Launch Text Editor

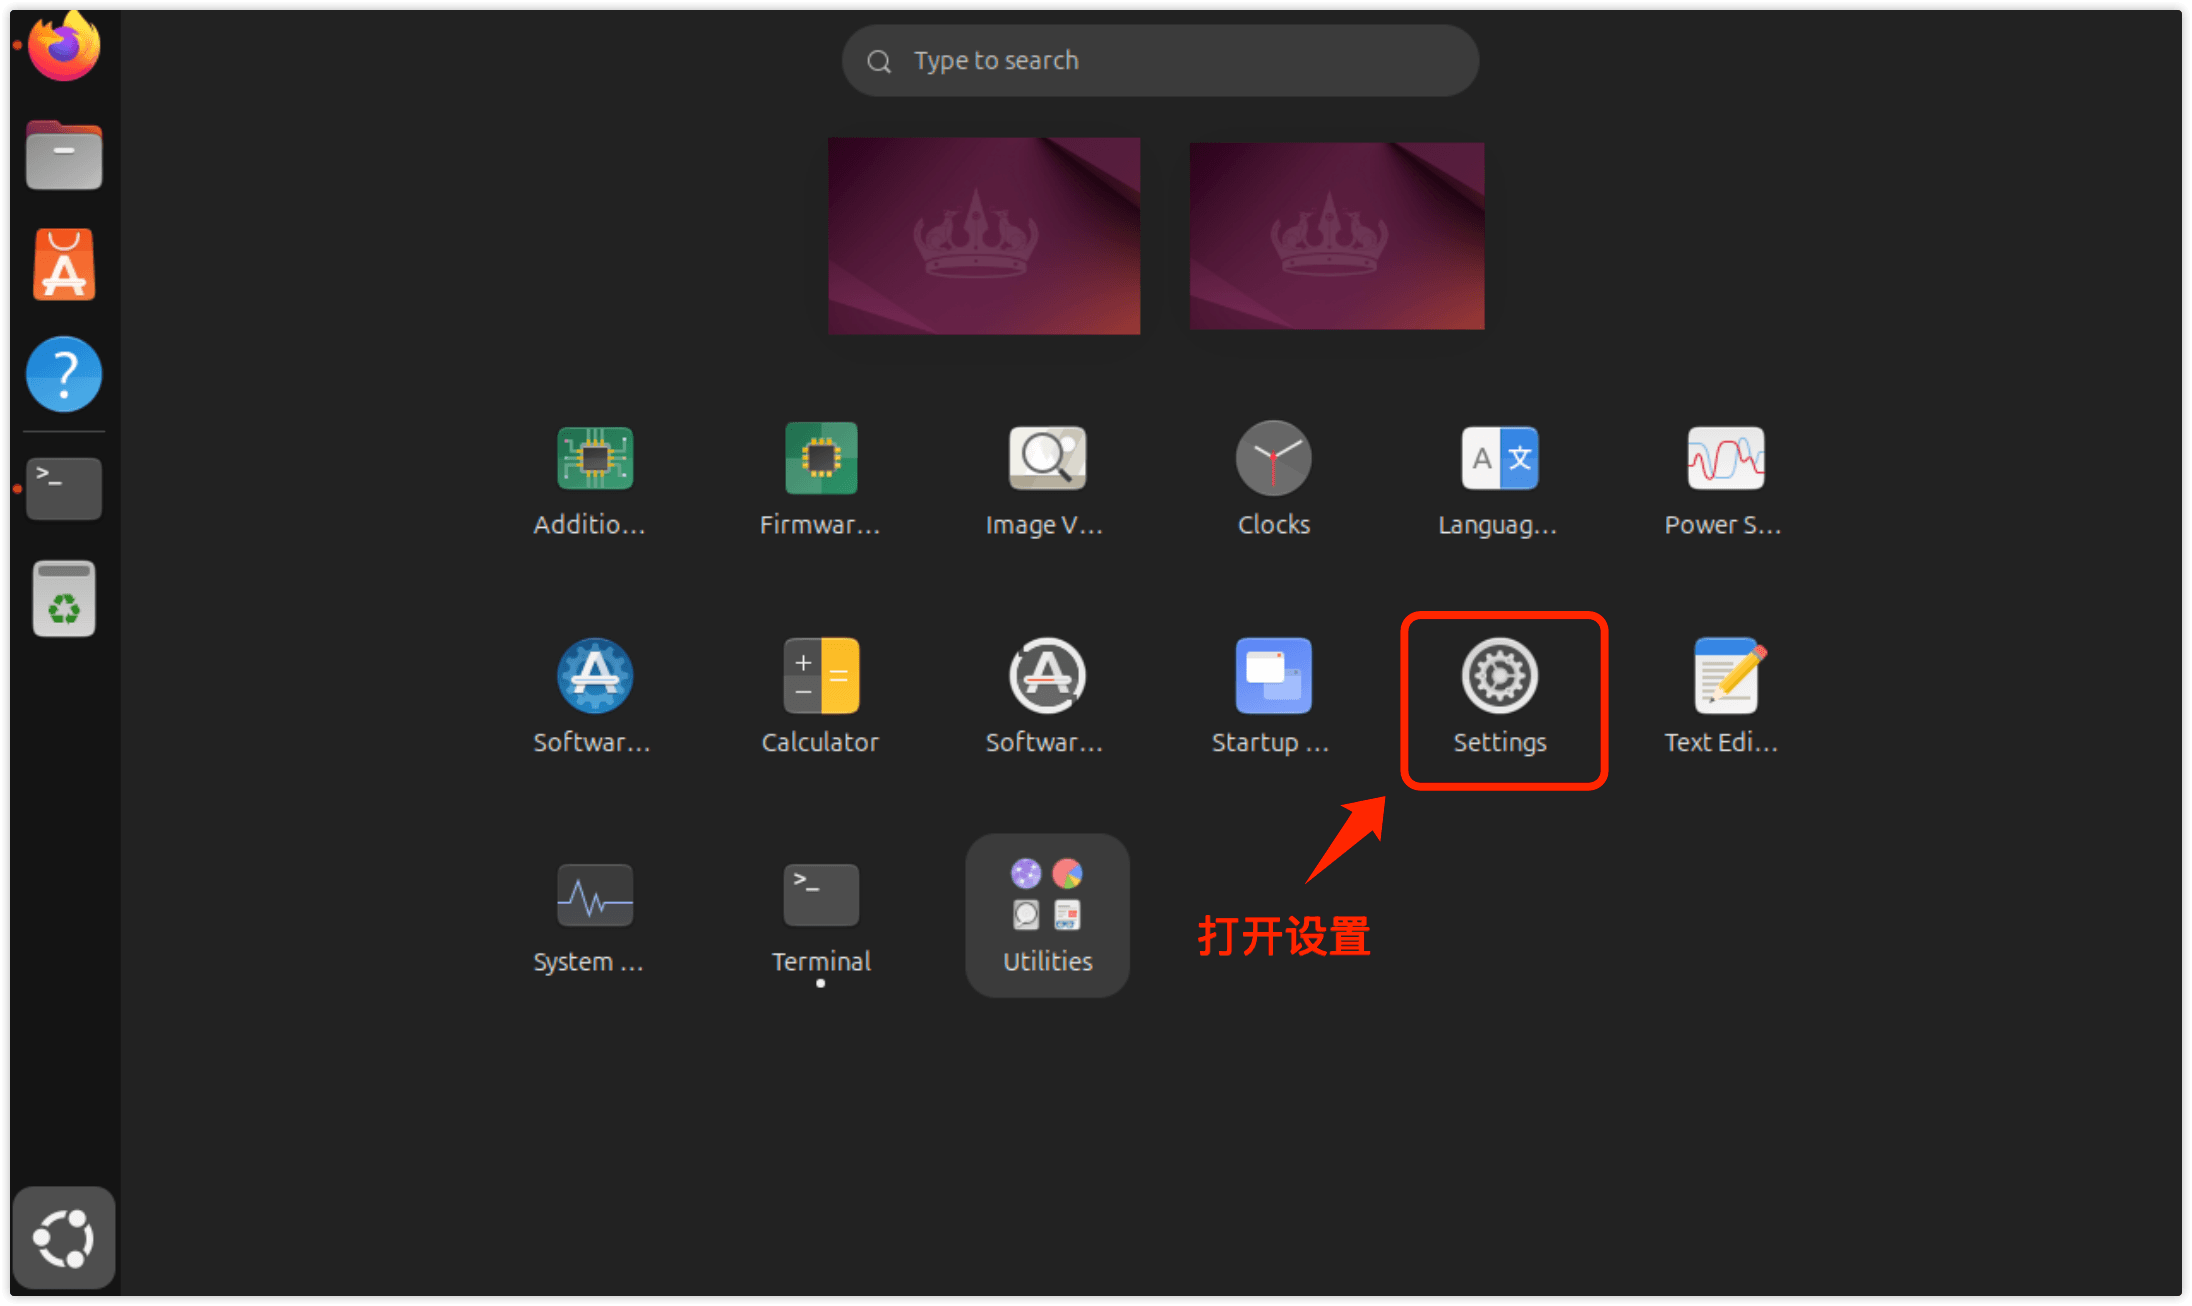tap(1725, 677)
